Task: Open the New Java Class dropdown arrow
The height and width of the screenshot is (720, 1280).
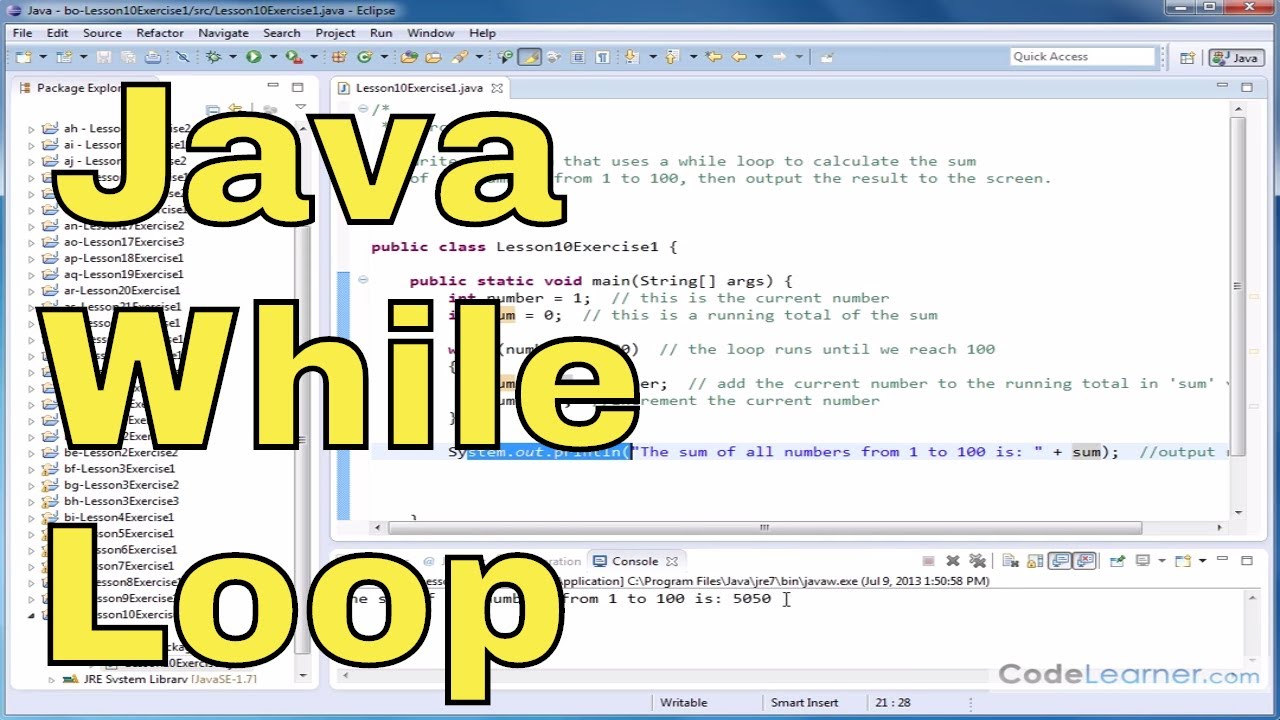Action: [383, 57]
